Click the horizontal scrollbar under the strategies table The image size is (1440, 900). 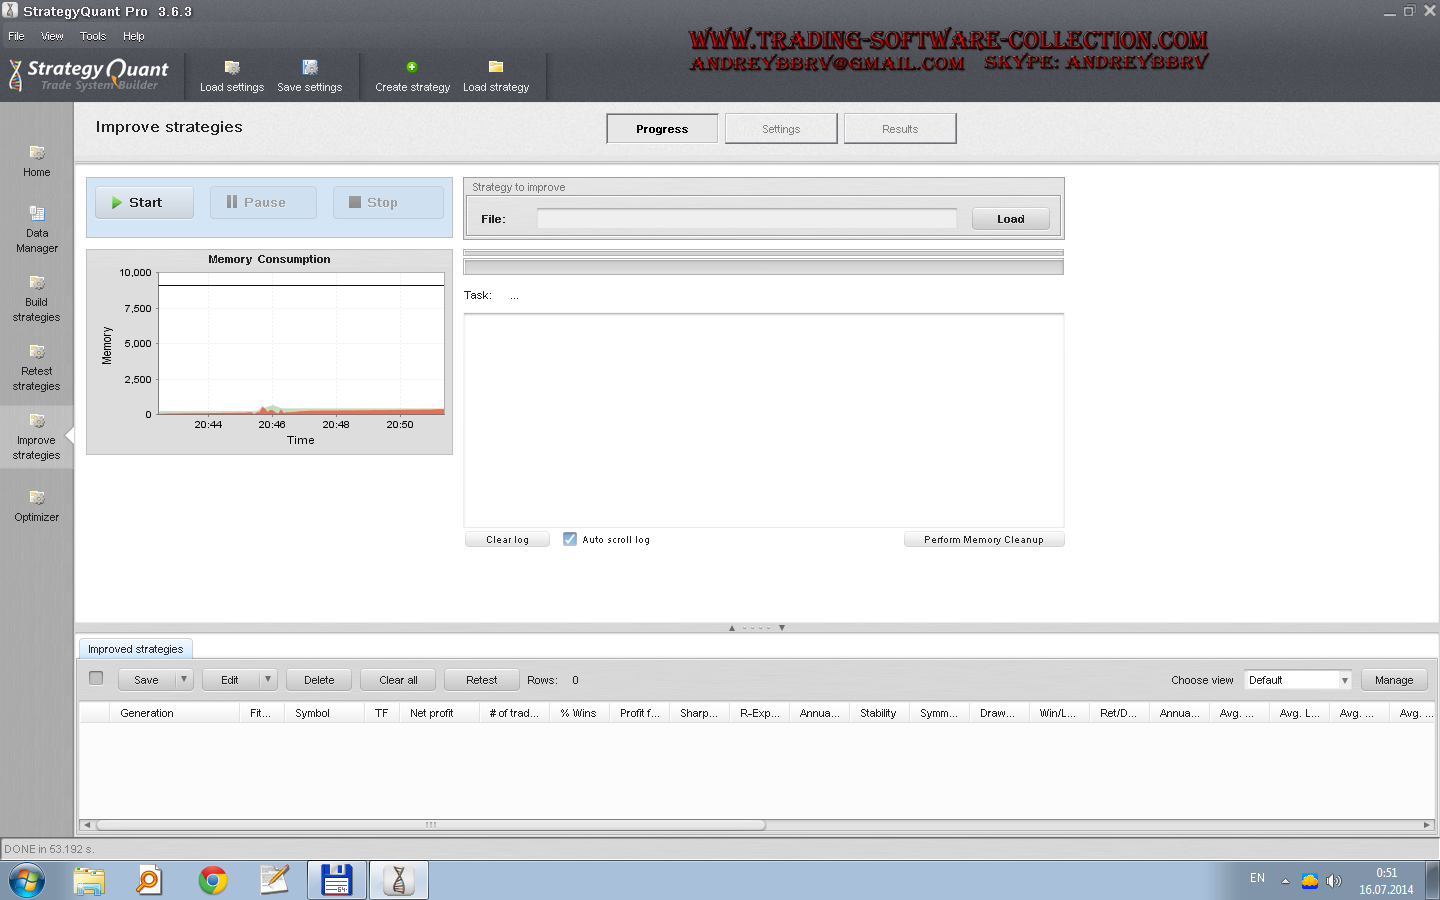(x=430, y=825)
